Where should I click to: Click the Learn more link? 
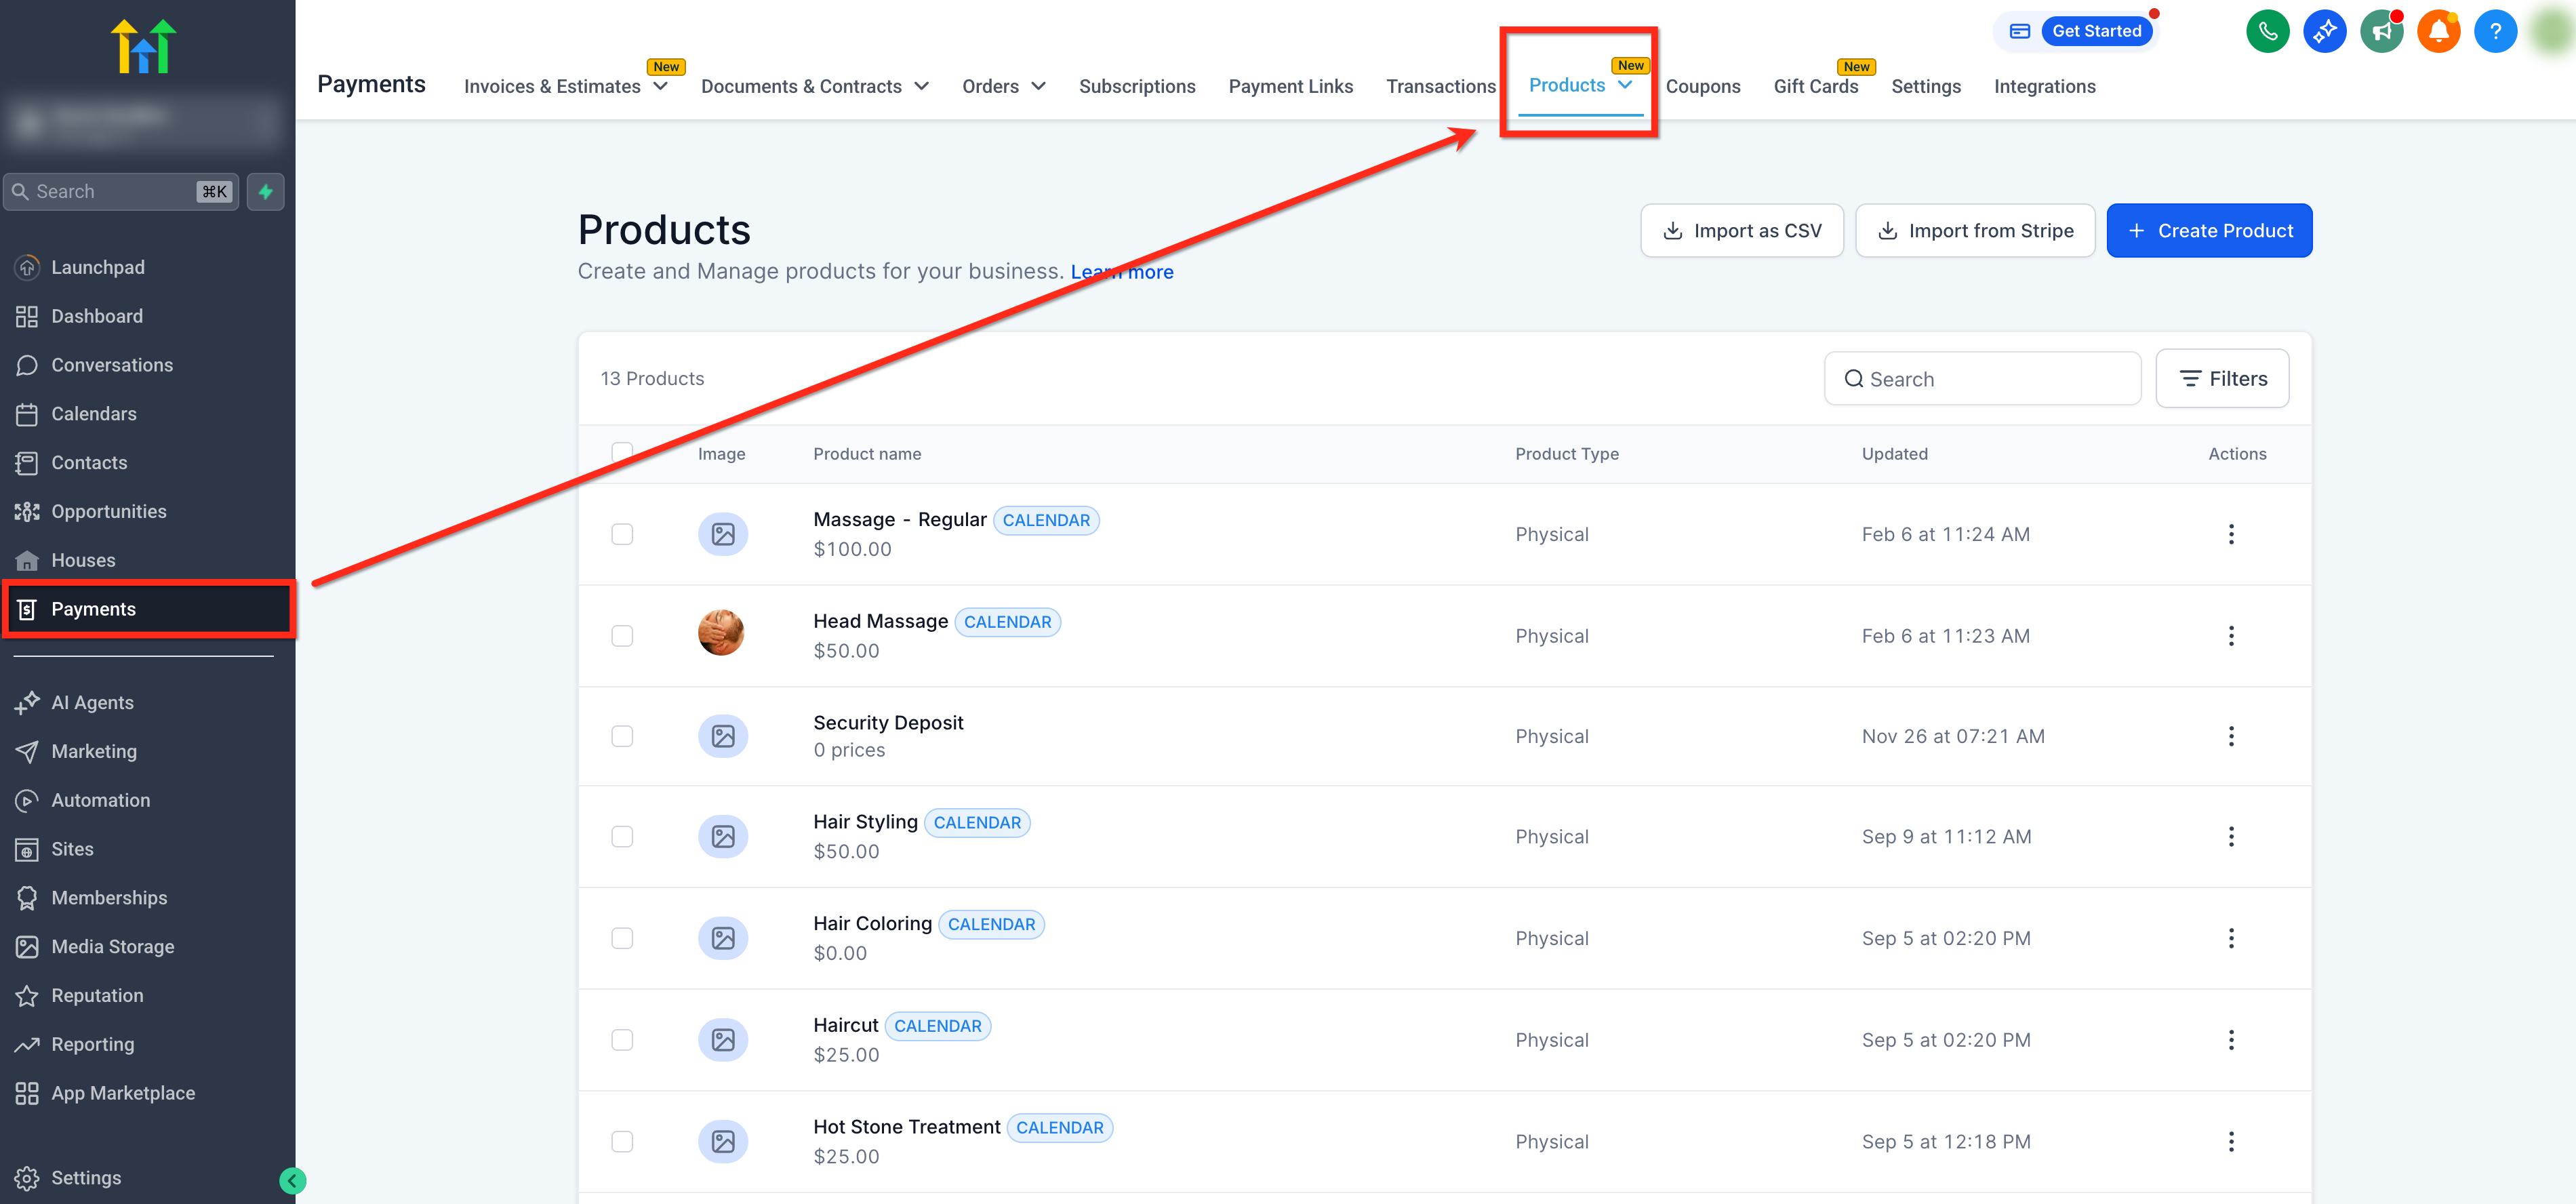[x=1121, y=272]
